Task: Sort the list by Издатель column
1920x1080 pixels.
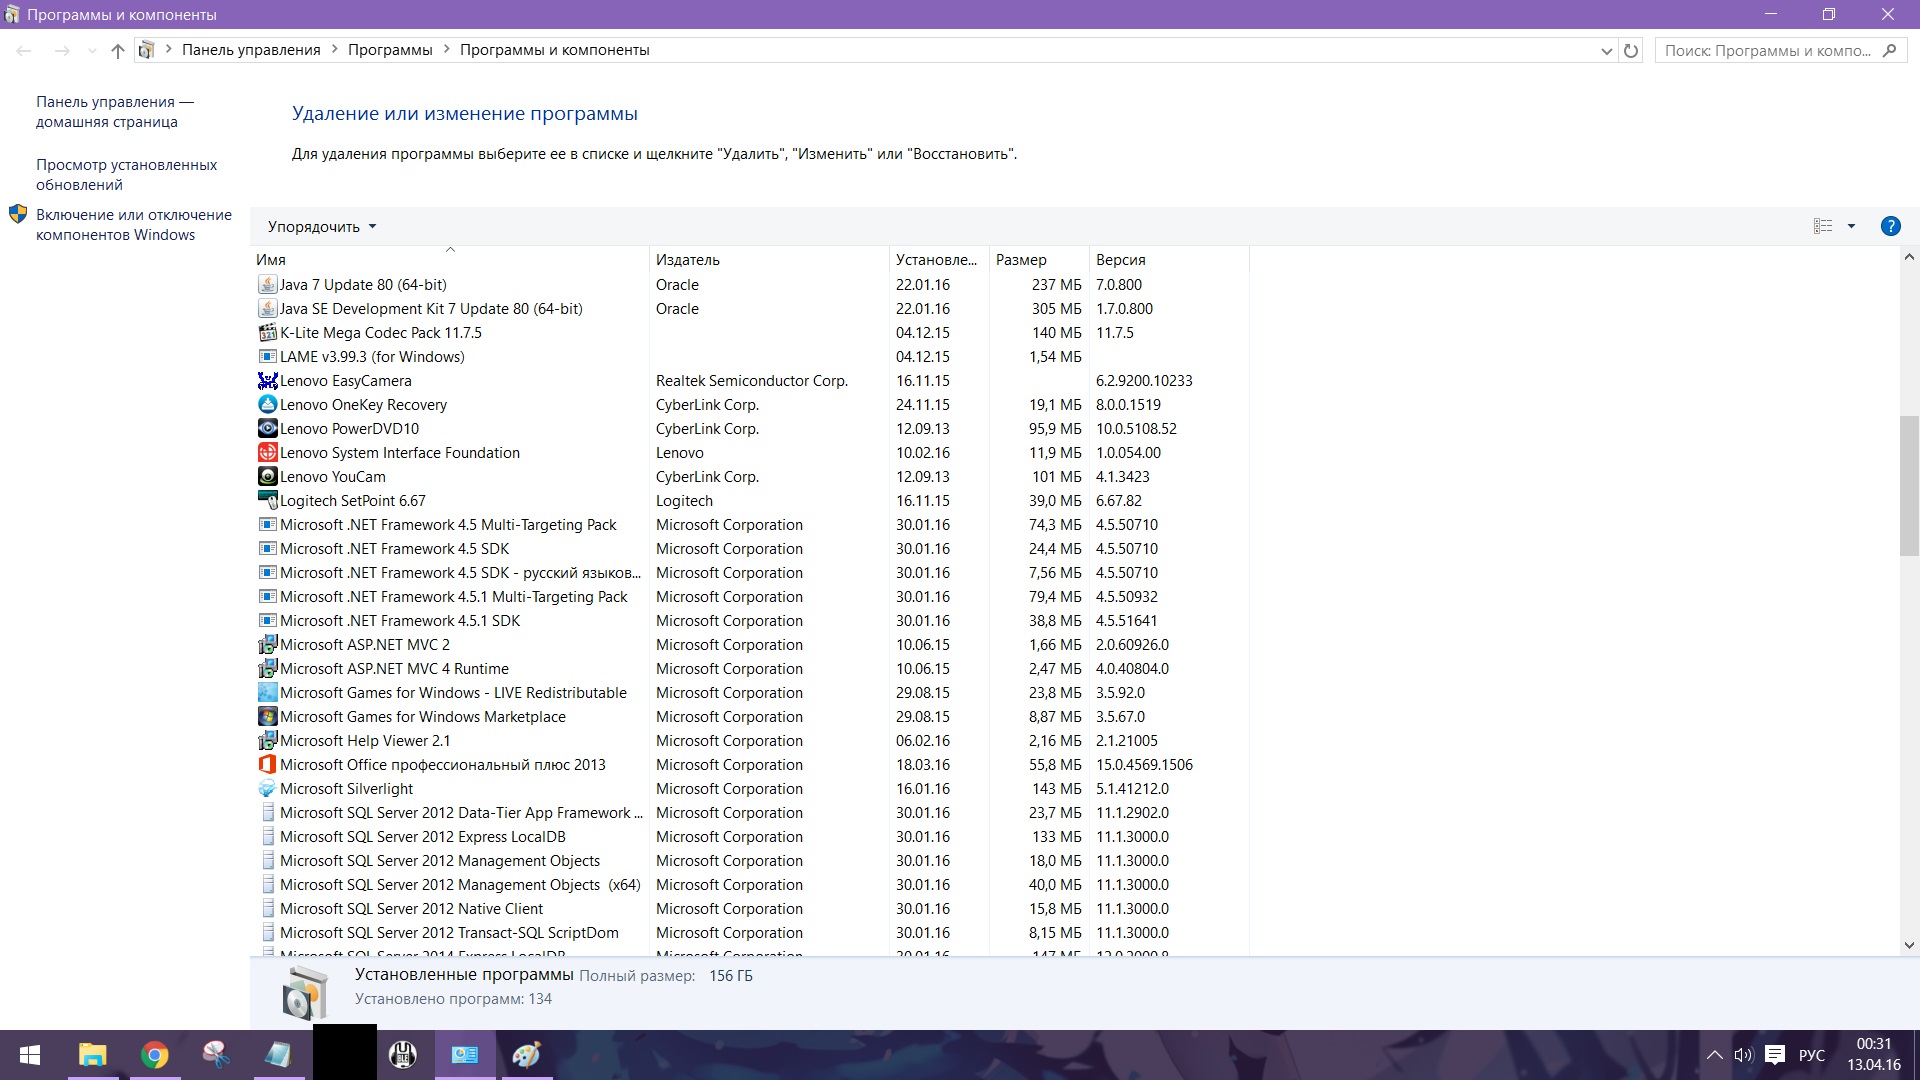Action: [769, 260]
